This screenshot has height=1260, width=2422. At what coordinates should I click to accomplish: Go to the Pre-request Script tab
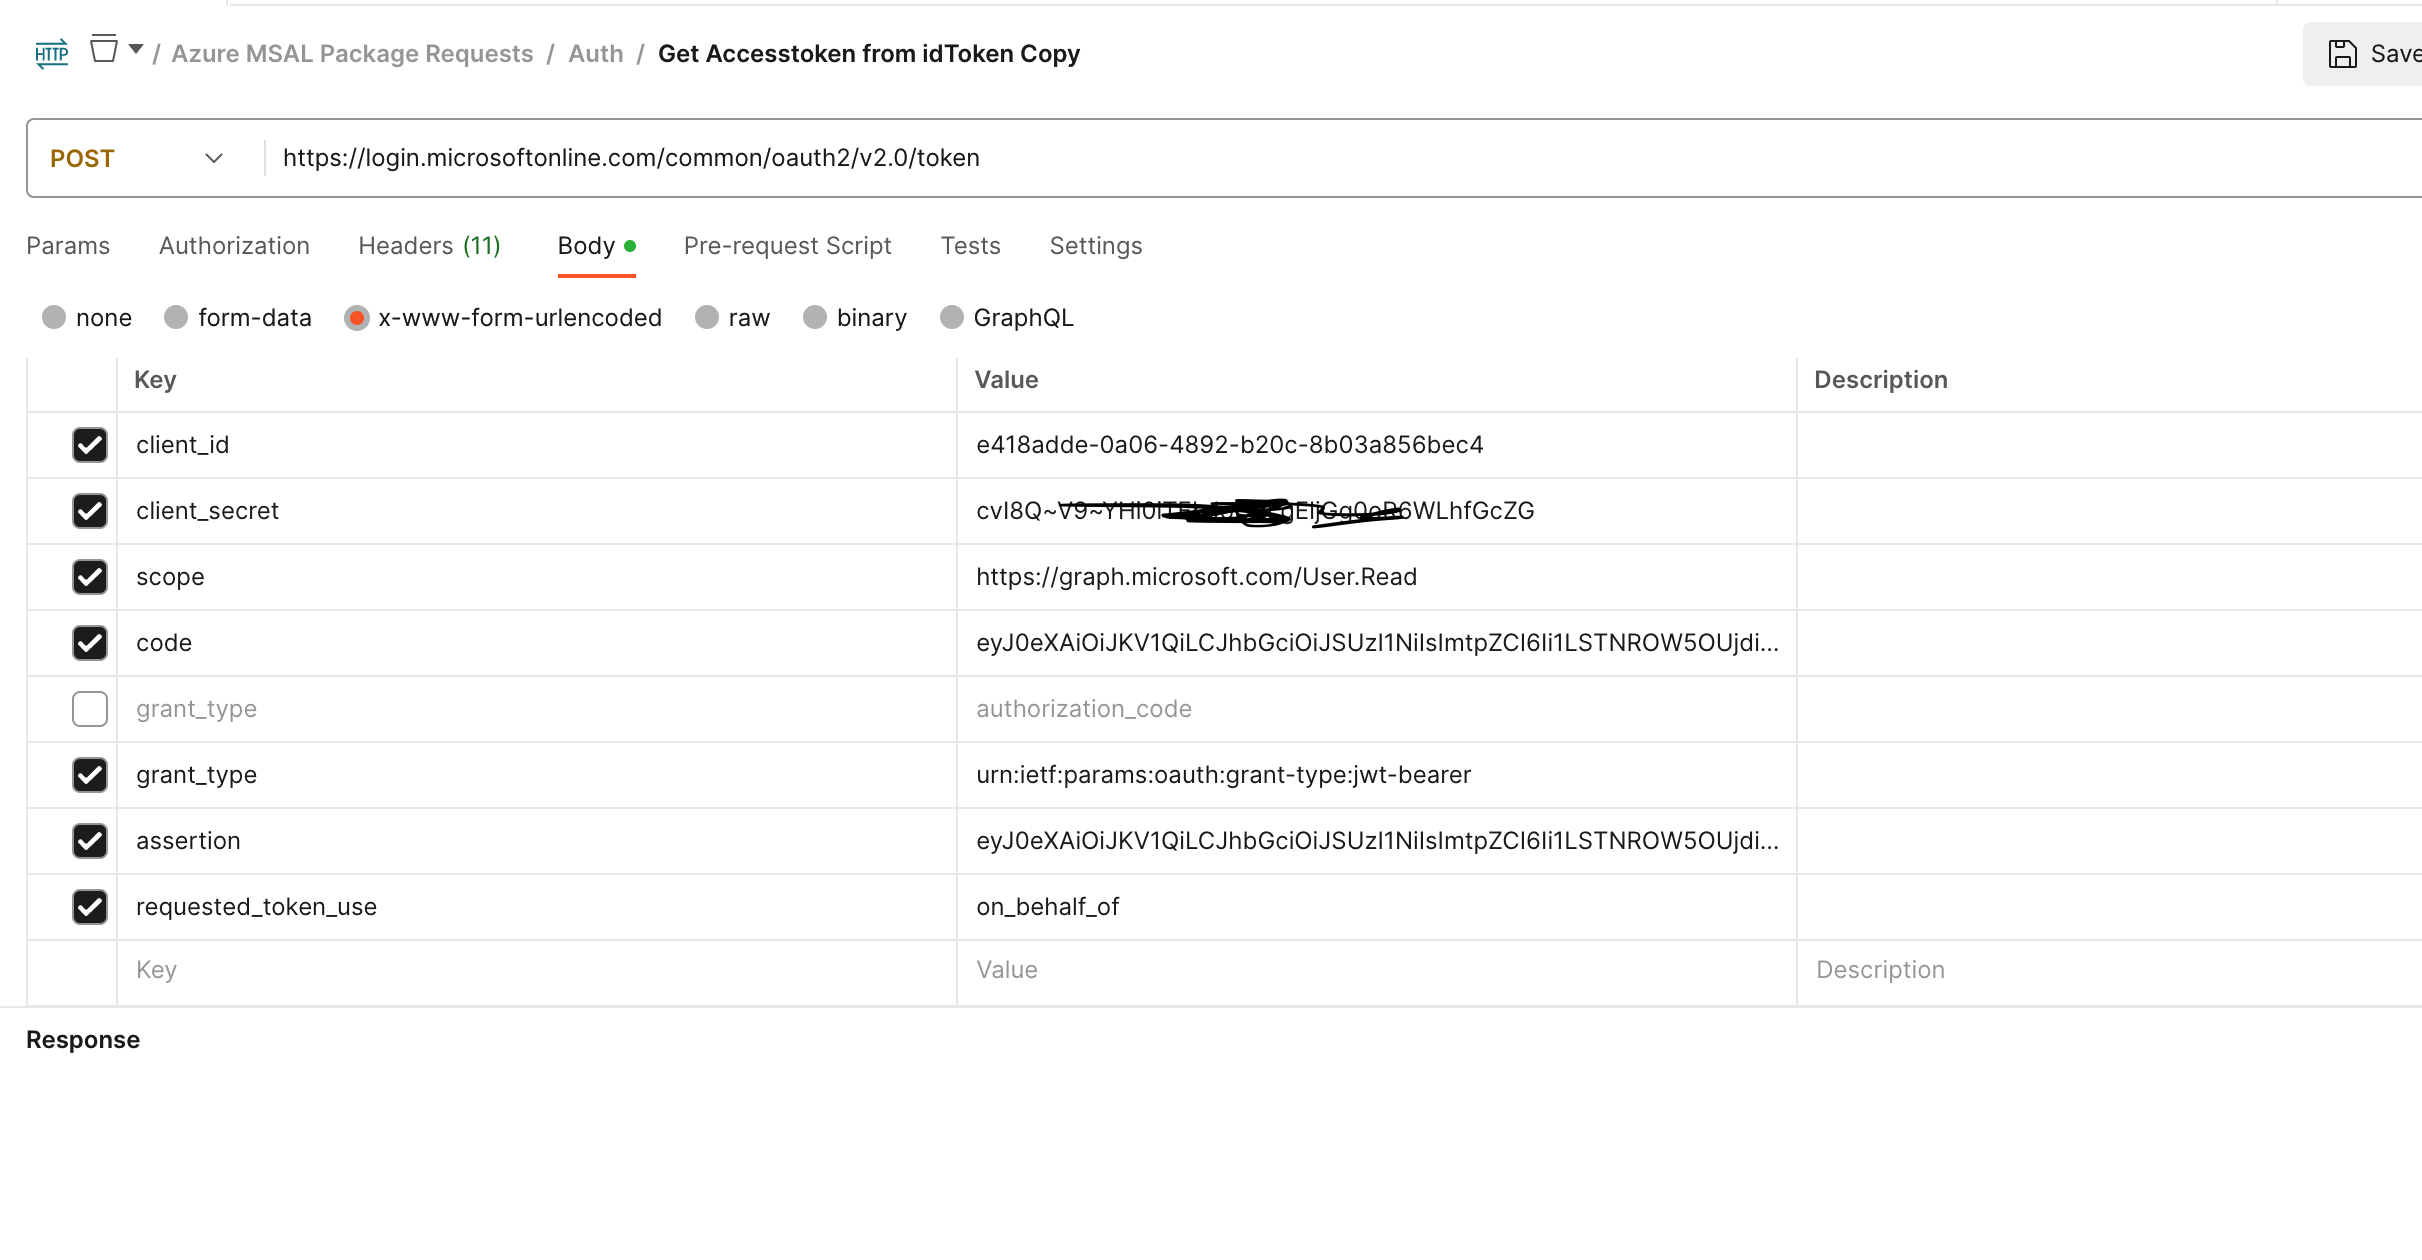[x=787, y=245]
